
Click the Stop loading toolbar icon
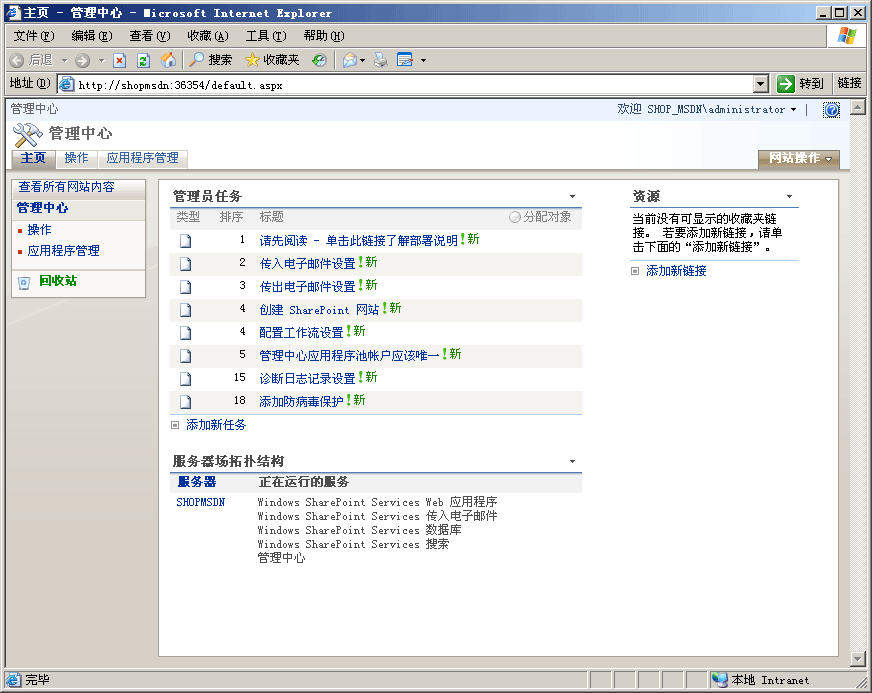click(x=120, y=60)
